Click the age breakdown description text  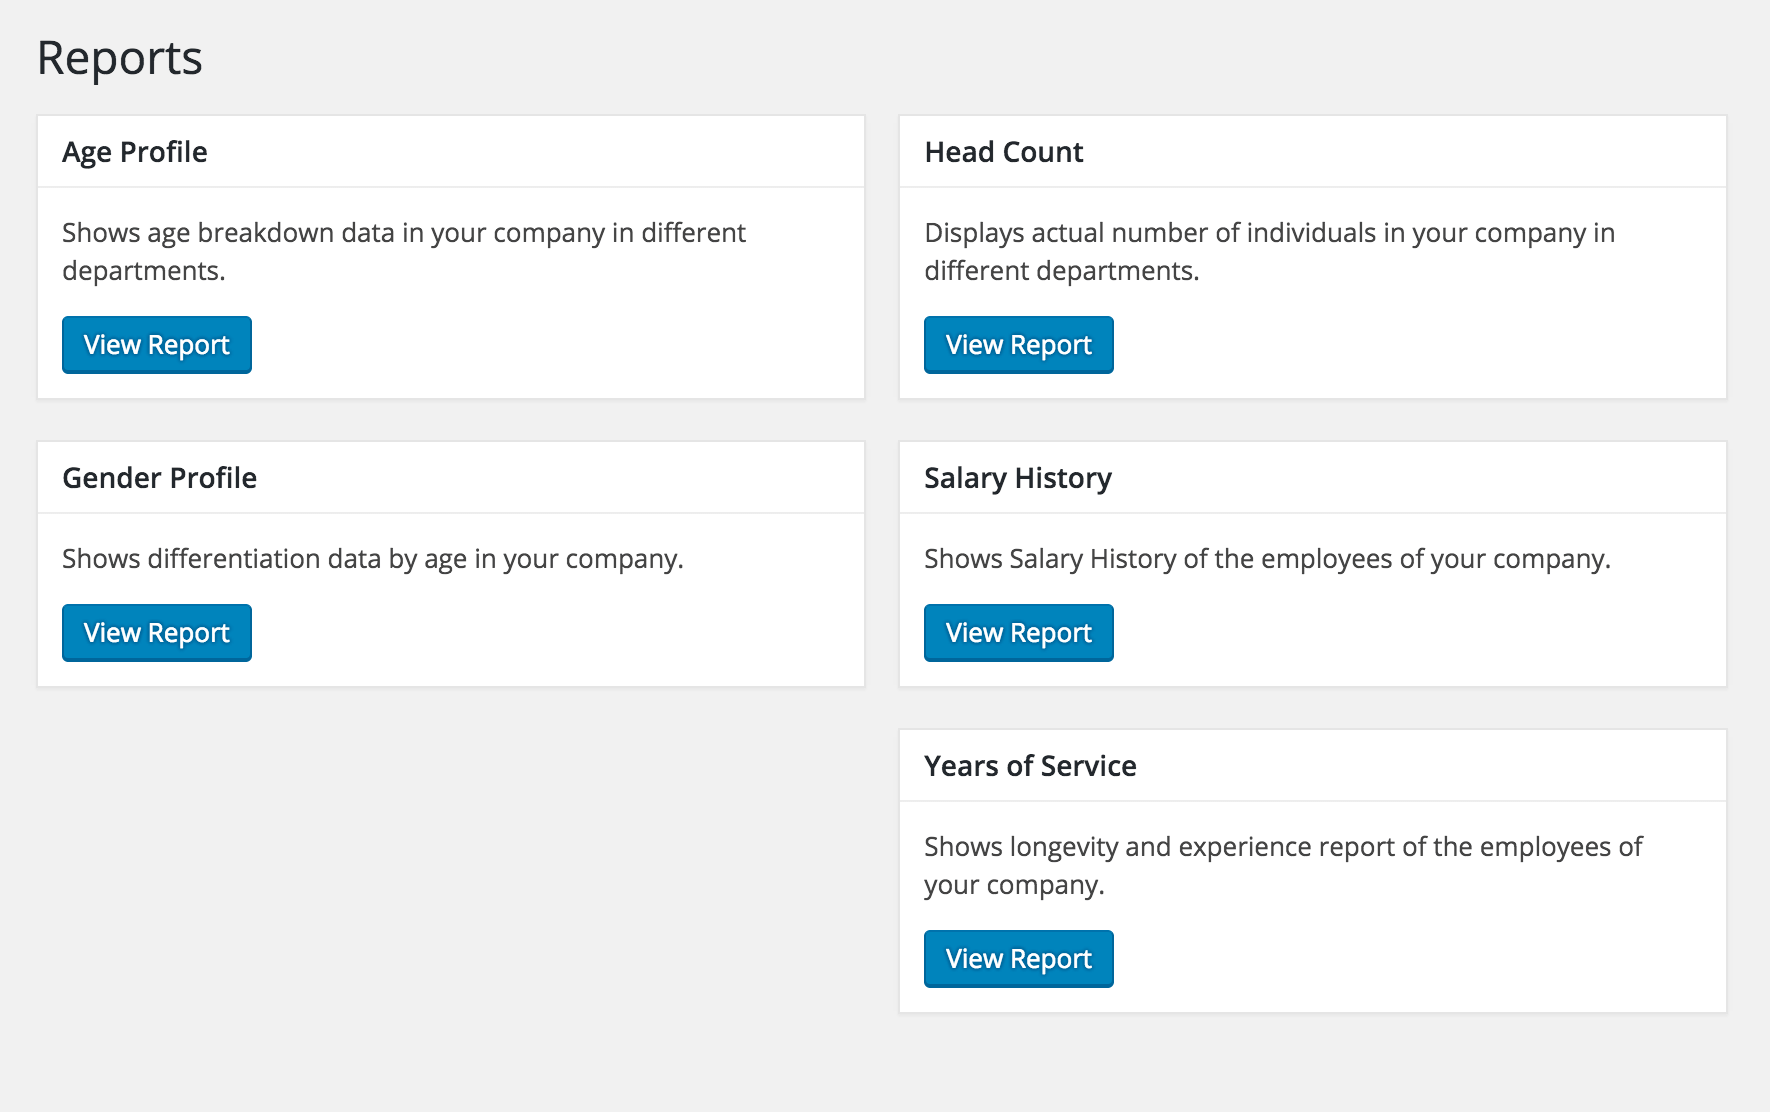403,233
